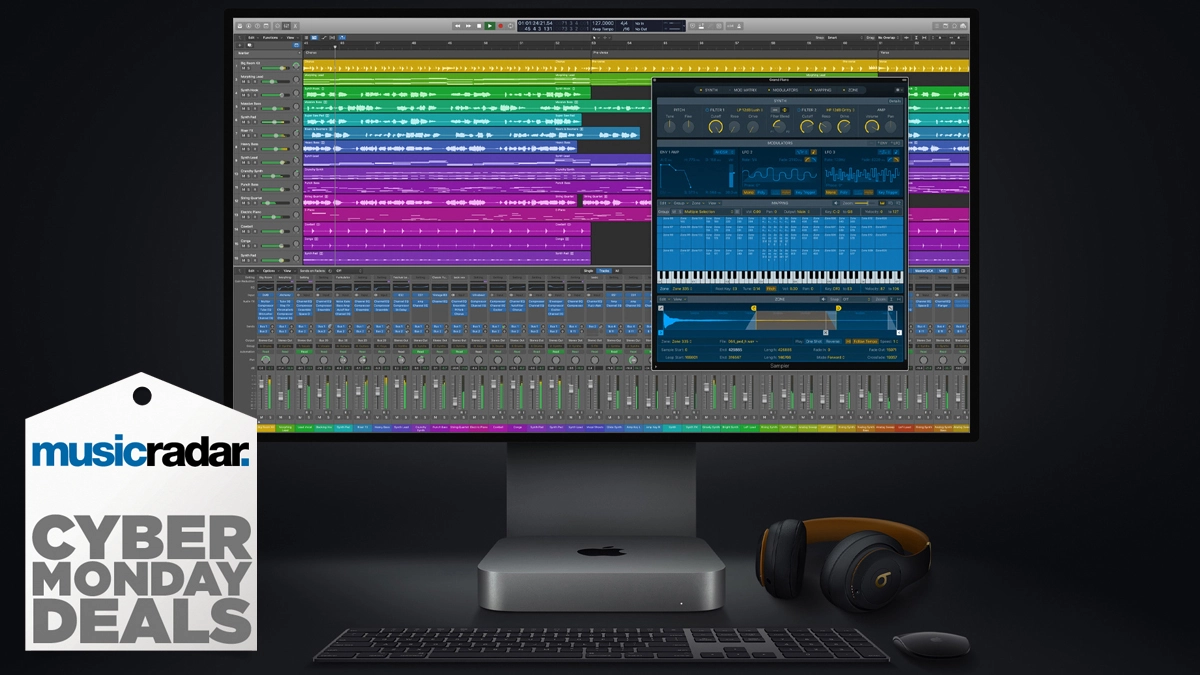Select the mixer Single view tab

point(588,271)
